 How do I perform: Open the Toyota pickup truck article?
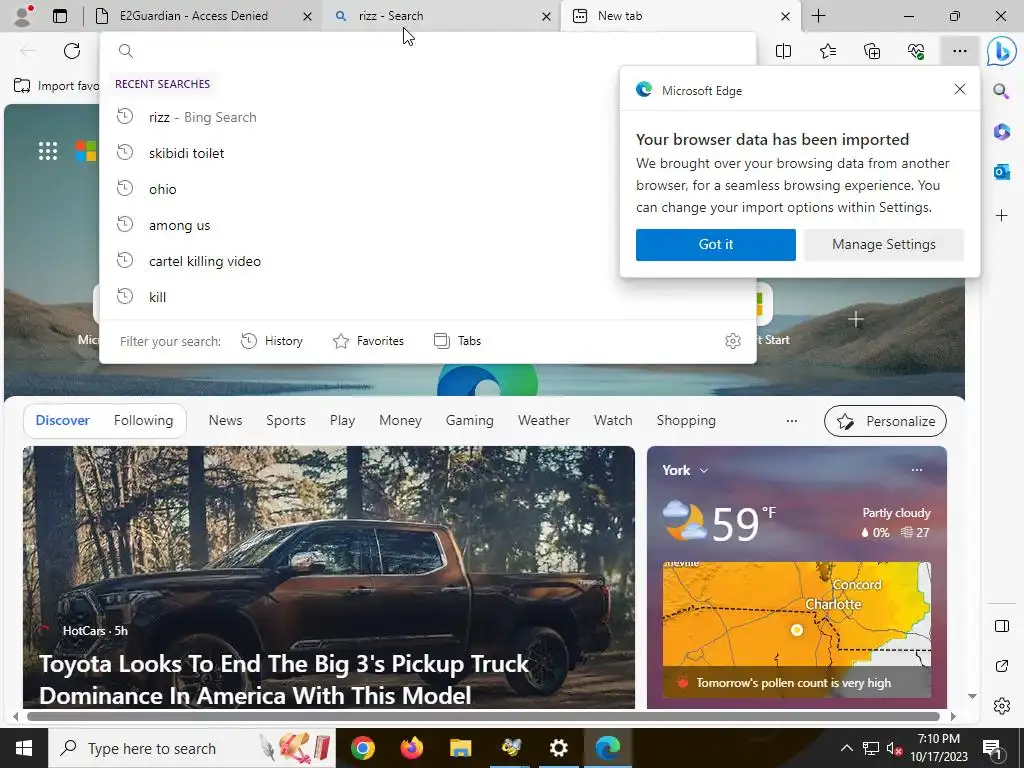(328, 577)
